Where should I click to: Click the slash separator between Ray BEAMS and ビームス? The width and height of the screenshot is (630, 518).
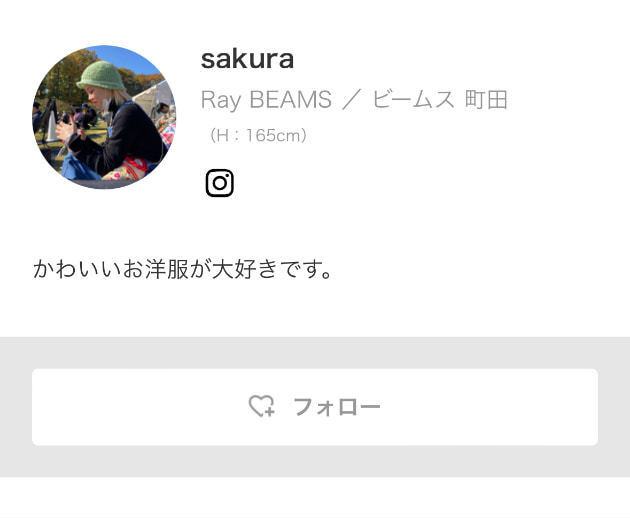352,100
